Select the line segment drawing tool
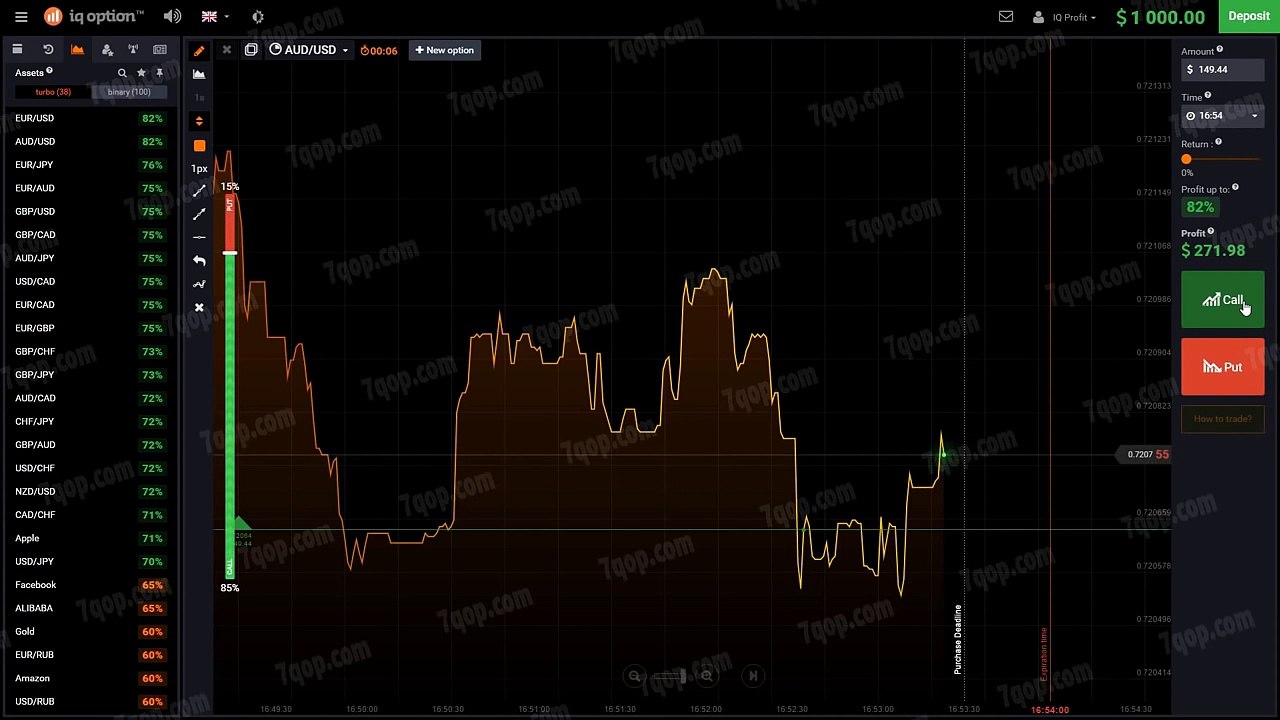The width and height of the screenshot is (1280, 720). 199,190
